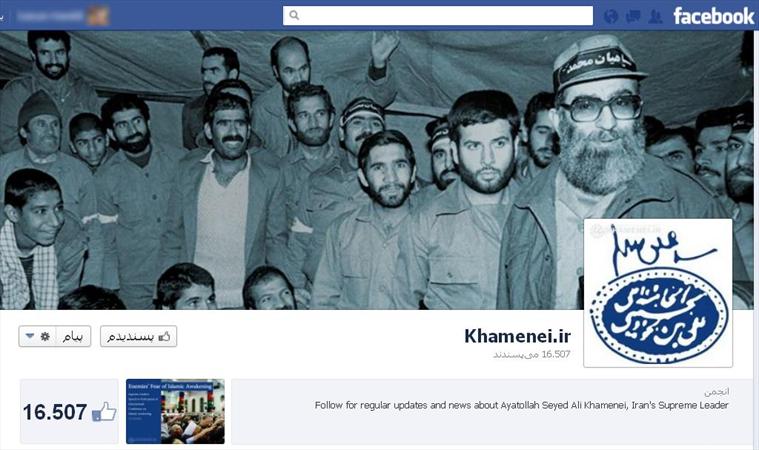Viewport: 759px width, 450px height.
Task: Expand the arrow beside the gear icon
Action: pos(30,336)
